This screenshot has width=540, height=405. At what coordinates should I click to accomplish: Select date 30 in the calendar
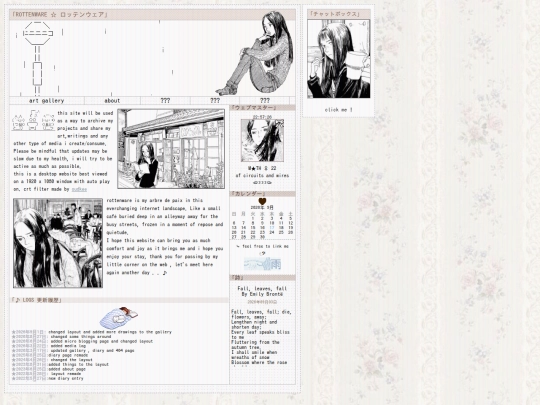point(262,237)
